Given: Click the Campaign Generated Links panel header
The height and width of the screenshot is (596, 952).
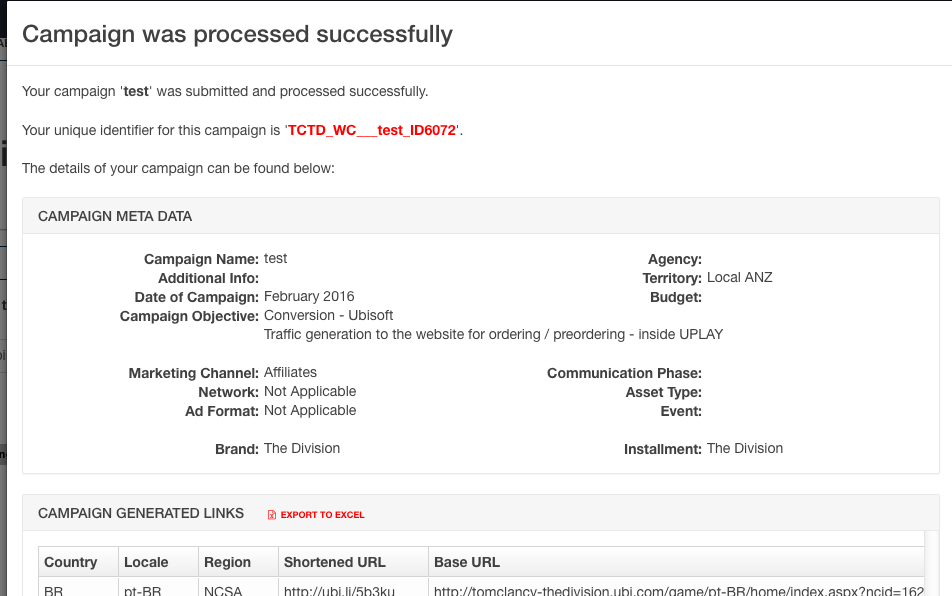Looking at the screenshot, I should click(x=141, y=513).
